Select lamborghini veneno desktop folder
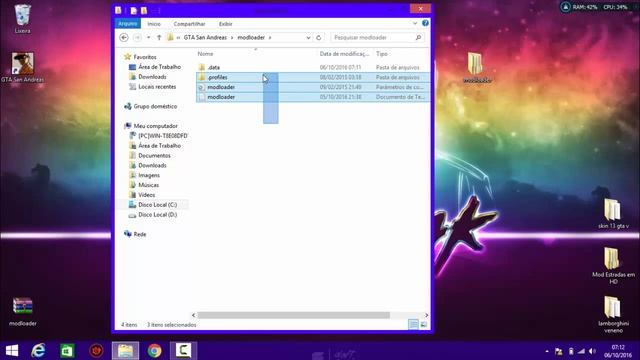 (x=613, y=315)
